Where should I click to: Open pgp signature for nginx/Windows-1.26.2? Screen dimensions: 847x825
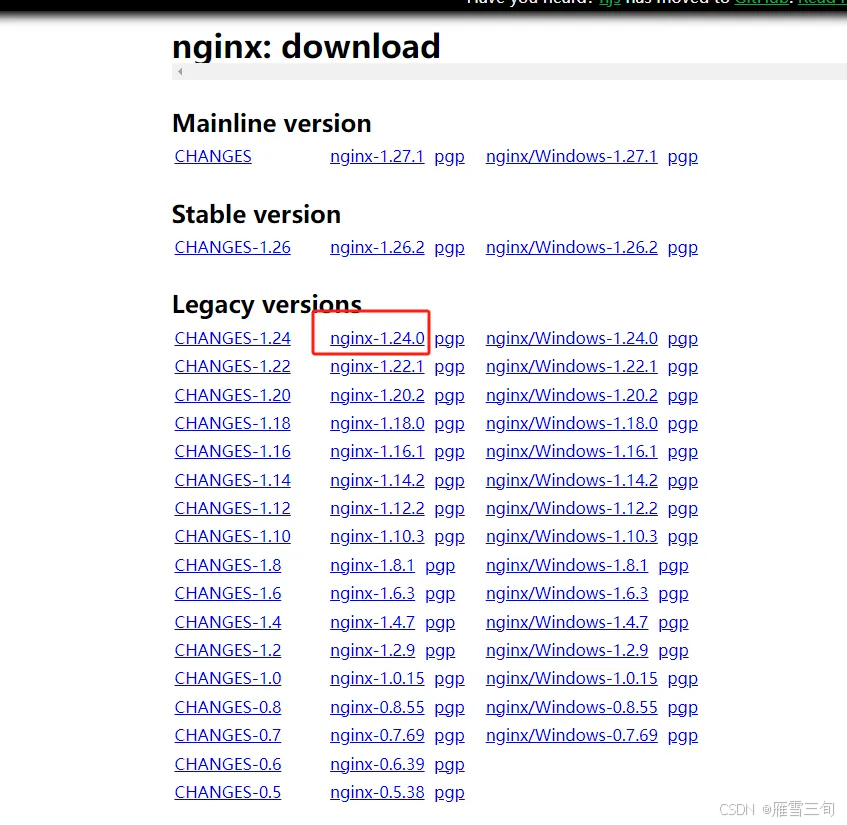pos(683,248)
